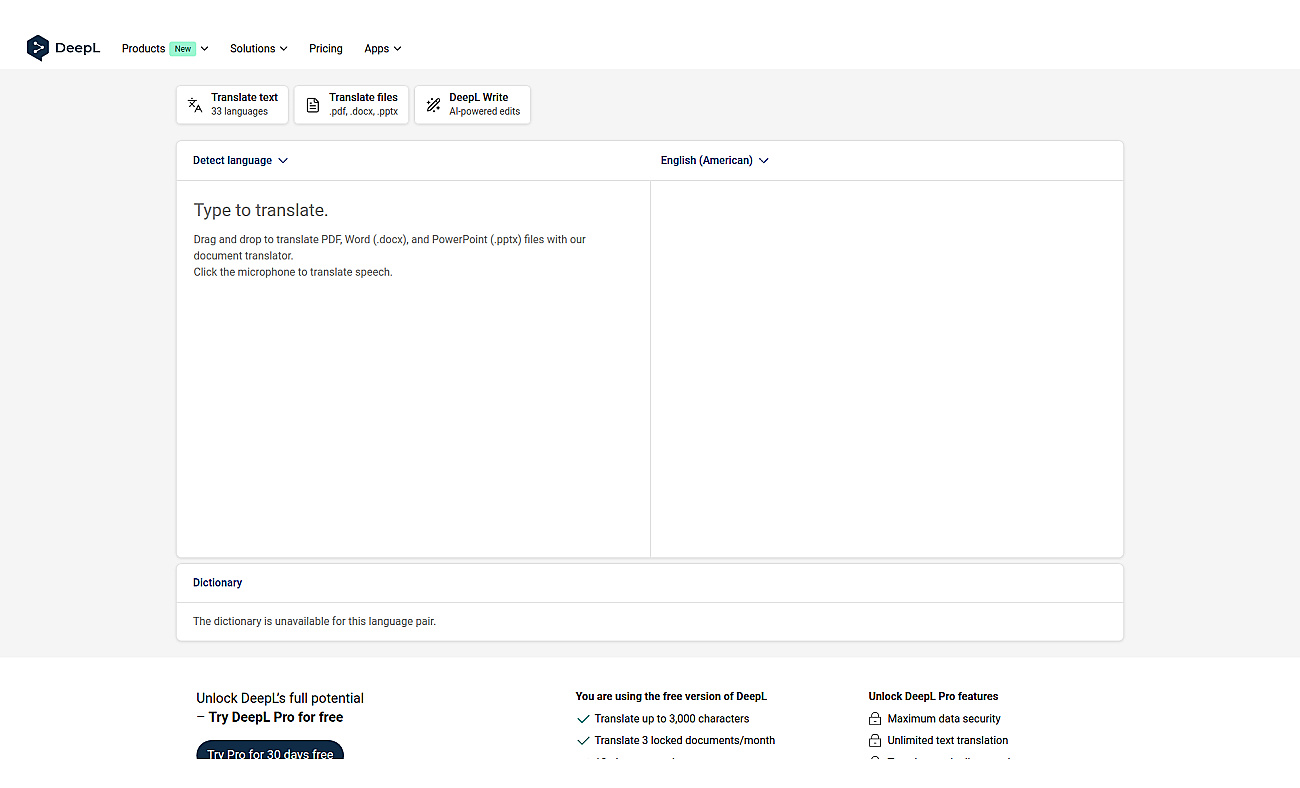The height and width of the screenshot is (788, 1300).
Task: Click the Unlock DeepL Pro features heading
Action: pyautogui.click(x=933, y=696)
